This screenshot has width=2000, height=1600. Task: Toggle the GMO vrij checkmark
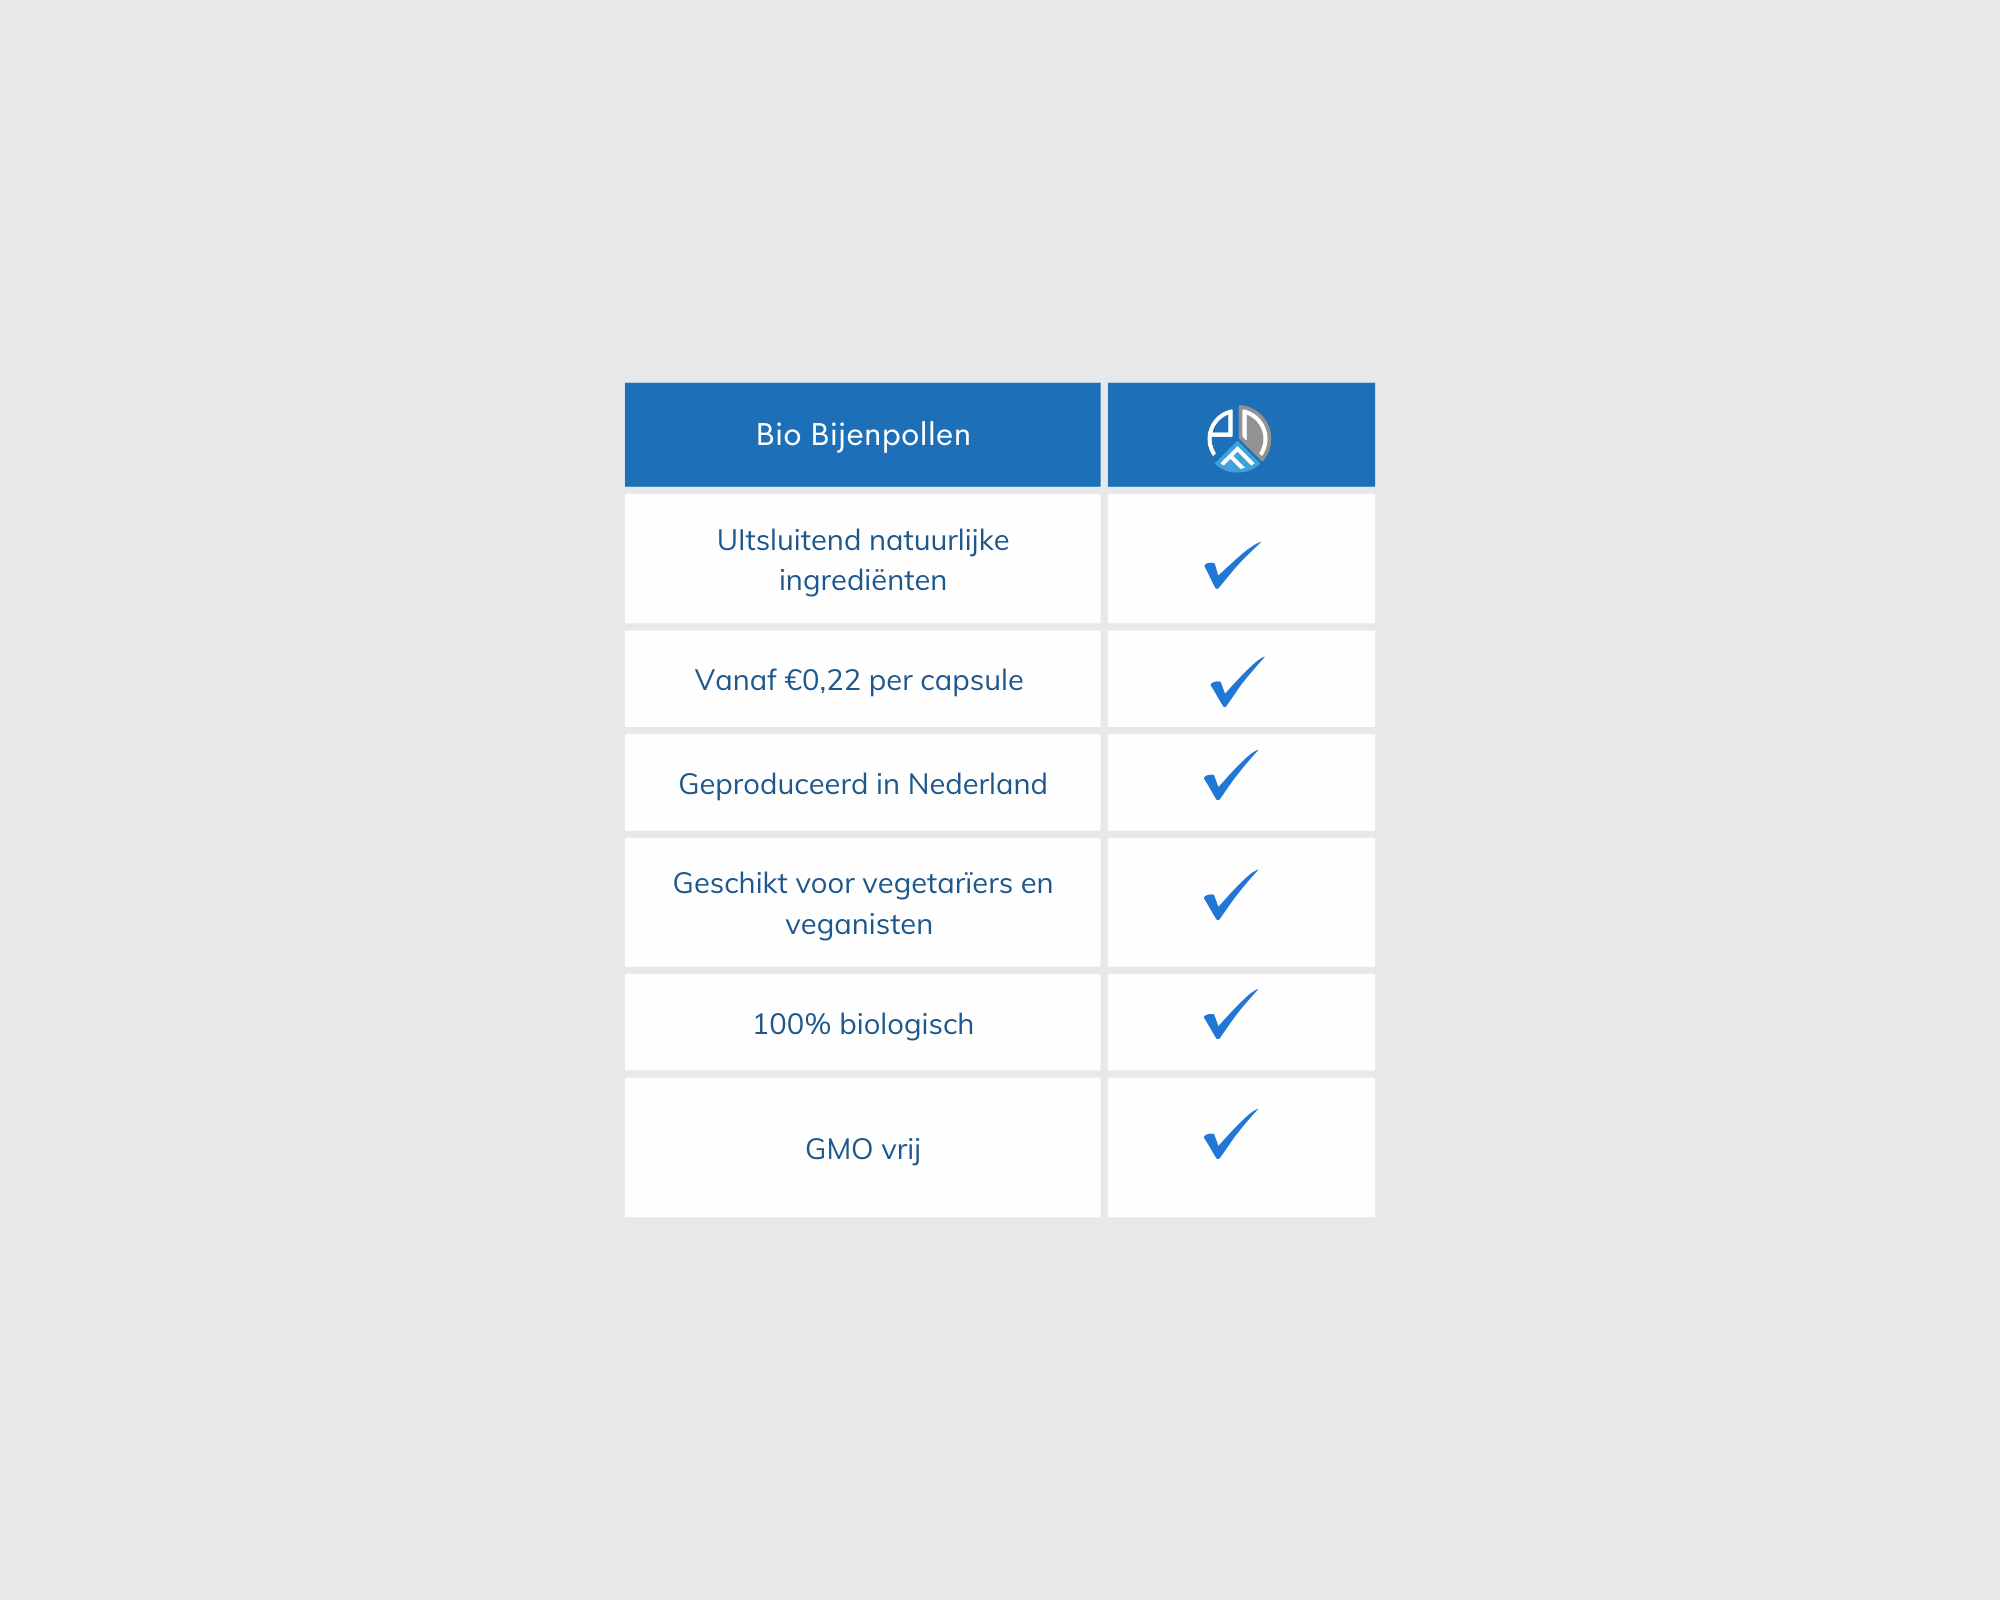pos(1231,1134)
